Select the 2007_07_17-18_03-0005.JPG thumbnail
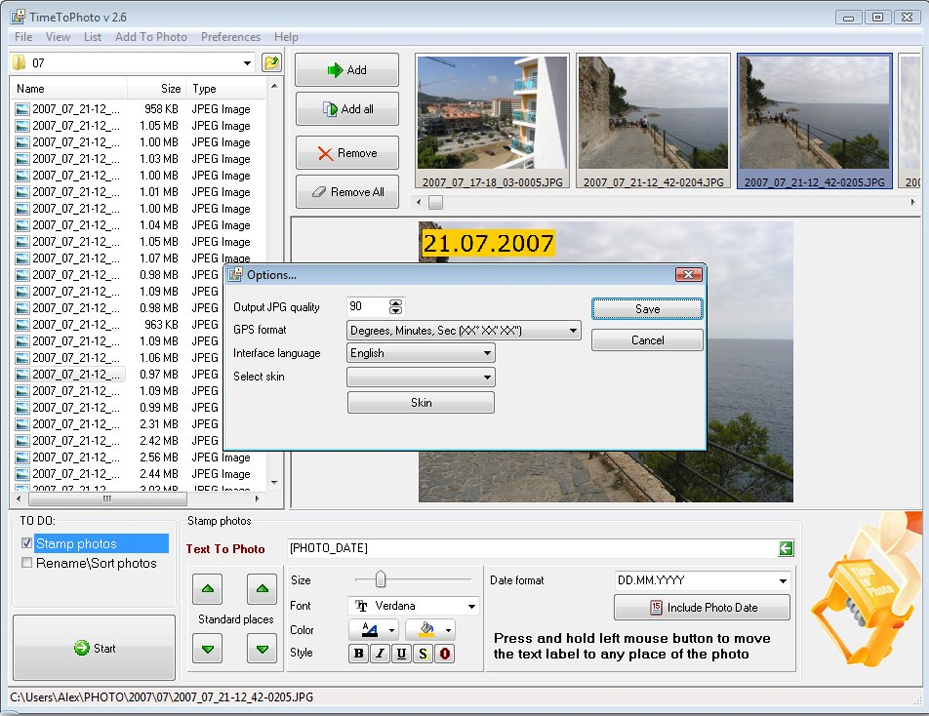Image resolution: width=929 pixels, height=716 pixels. 492,122
